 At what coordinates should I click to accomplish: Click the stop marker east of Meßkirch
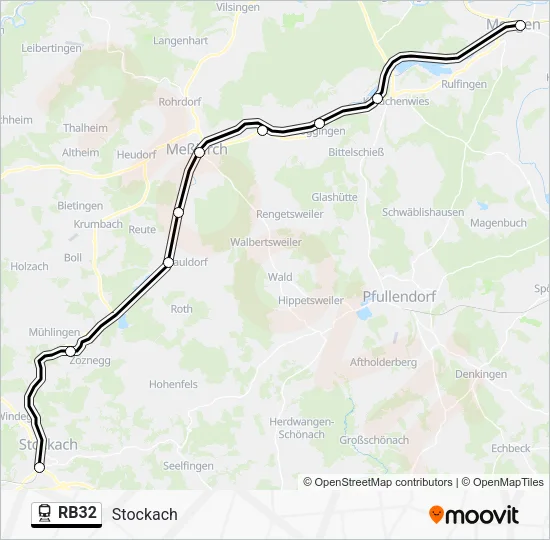pyautogui.click(x=262, y=131)
